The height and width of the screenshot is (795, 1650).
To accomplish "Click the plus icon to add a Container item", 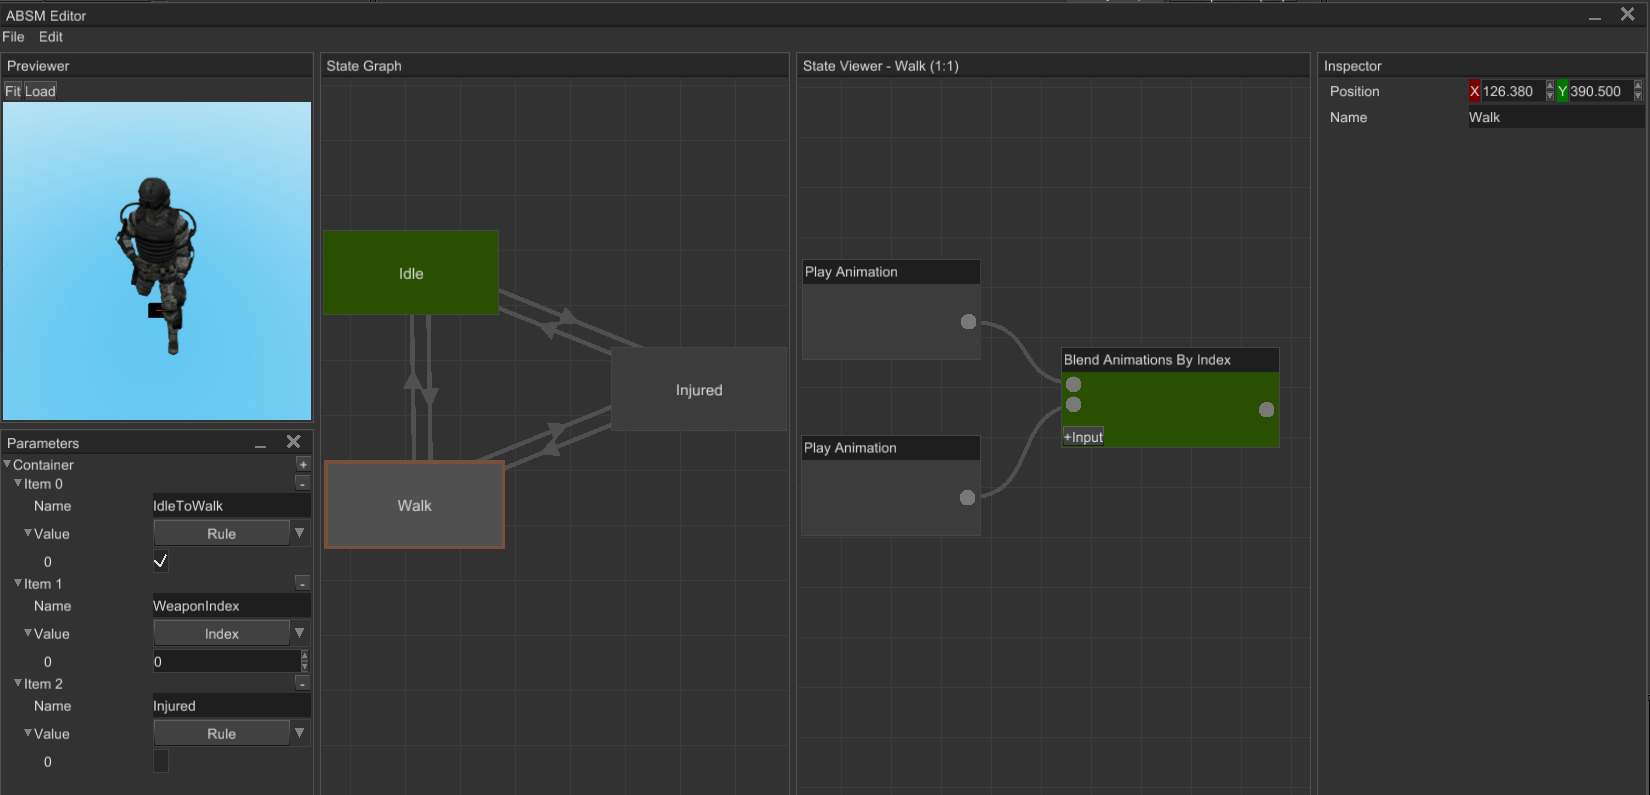I will click(x=303, y=464).
